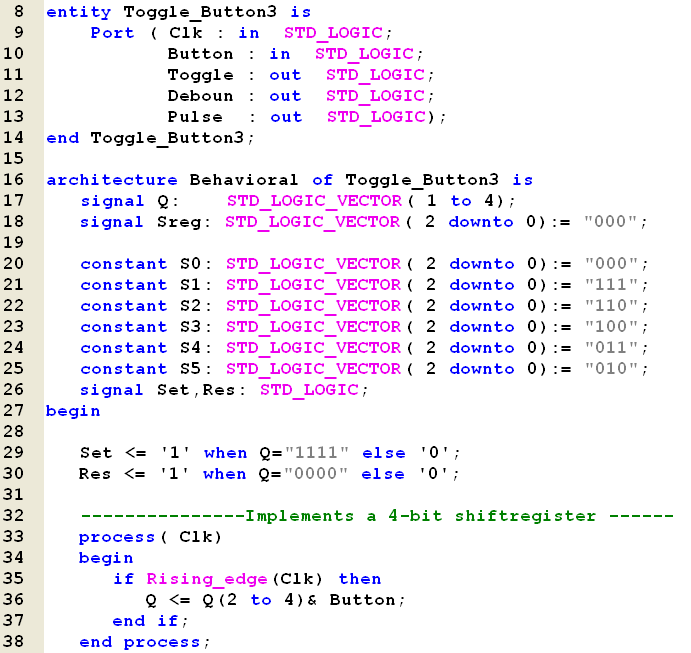Click the value "011" on line 24
The image size is (691, 653).
(611, 347)
